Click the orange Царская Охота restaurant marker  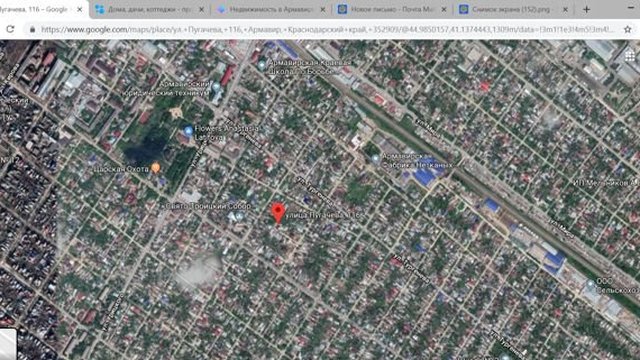[156, 167]
